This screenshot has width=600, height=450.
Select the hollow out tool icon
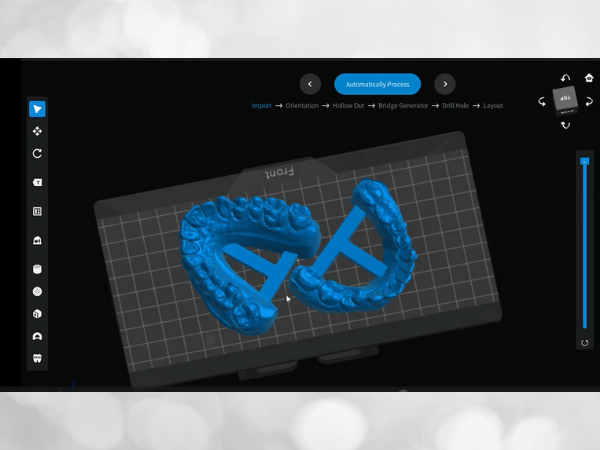37,241
